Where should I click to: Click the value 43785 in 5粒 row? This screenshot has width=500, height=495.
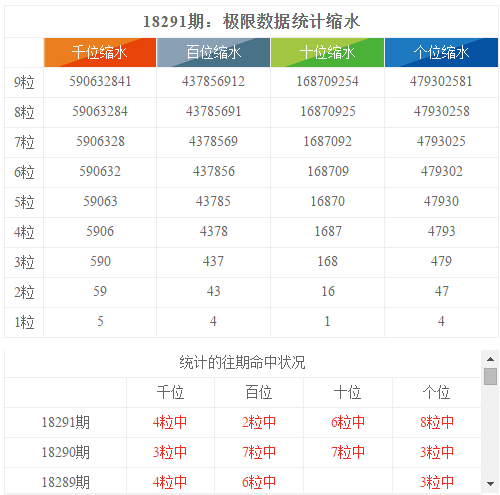click(213, 201)
